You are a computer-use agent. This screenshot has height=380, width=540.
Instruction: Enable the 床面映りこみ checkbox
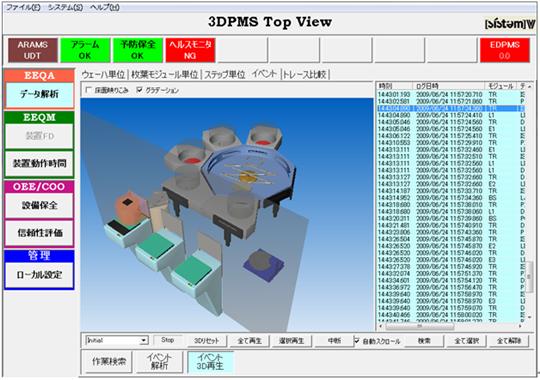tap(89, 90)
